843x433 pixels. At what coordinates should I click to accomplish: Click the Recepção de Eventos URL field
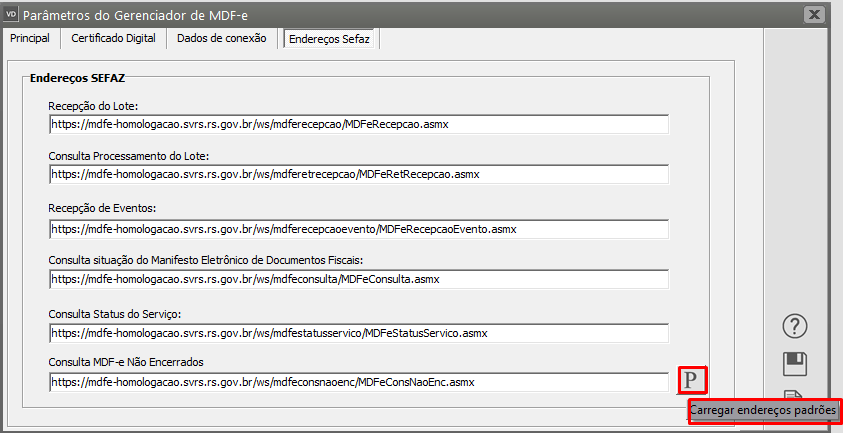coord(358,228)
